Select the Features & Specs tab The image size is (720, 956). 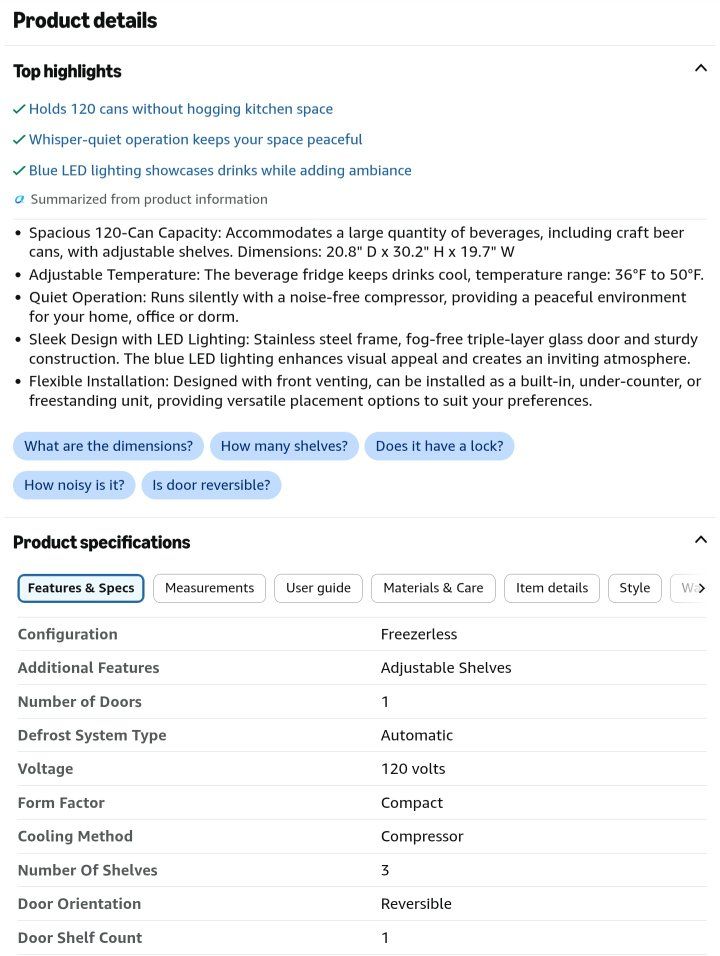[x=80, y=588]
